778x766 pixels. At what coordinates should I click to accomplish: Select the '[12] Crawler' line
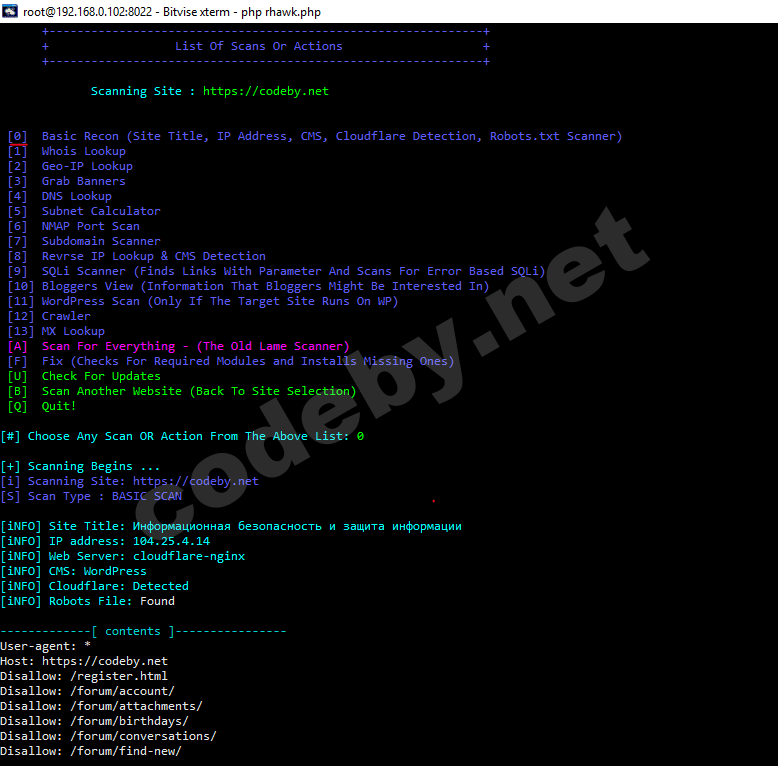[x=49, y=316]
